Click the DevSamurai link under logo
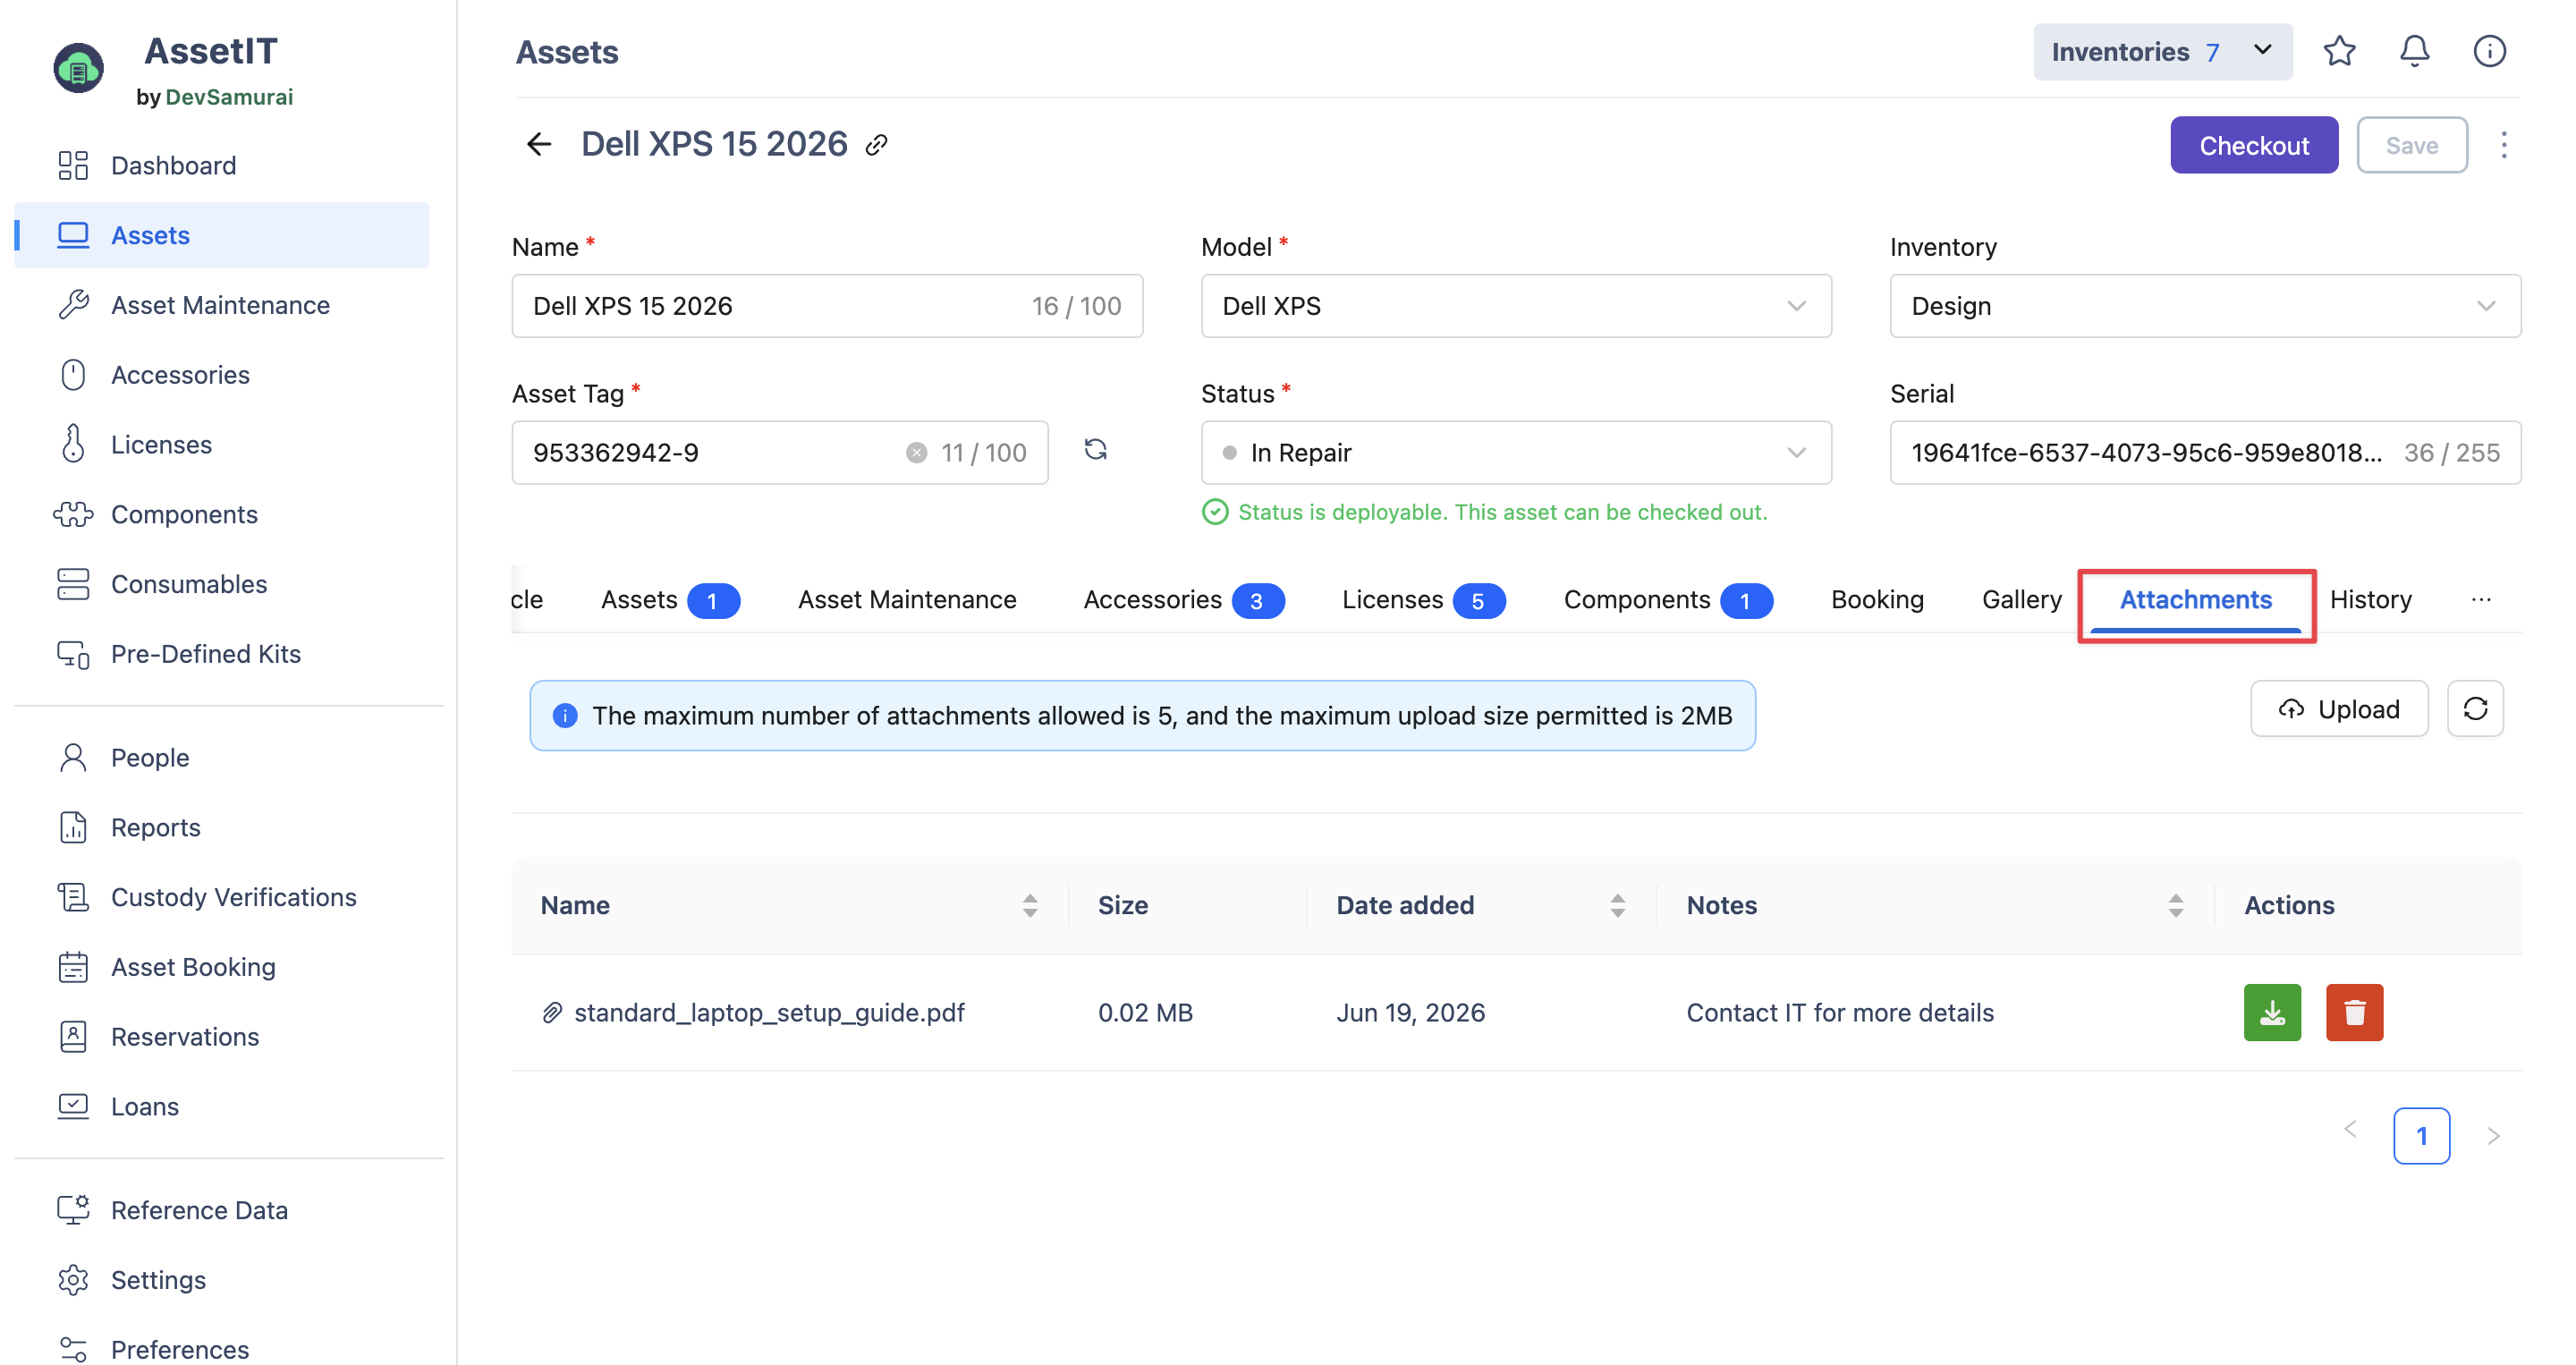The image size is (2576, 1365). [229, 97]
